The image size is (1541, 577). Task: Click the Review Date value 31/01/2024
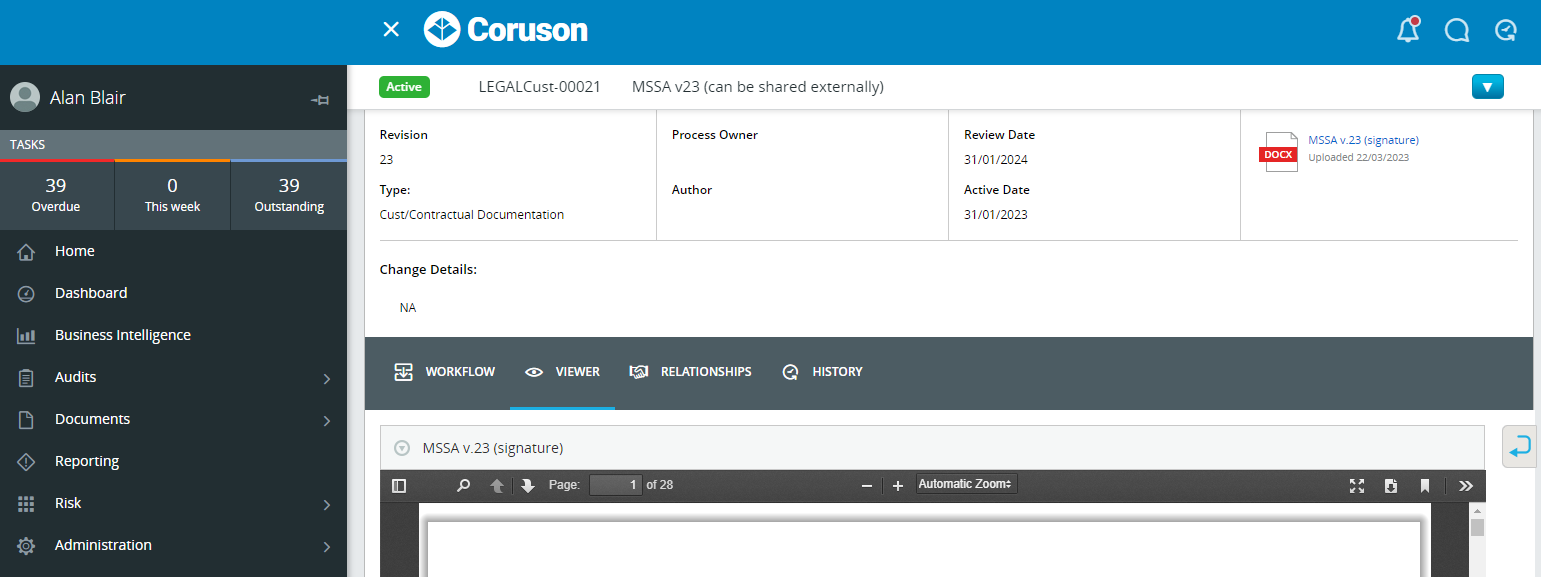pos(996,160)
